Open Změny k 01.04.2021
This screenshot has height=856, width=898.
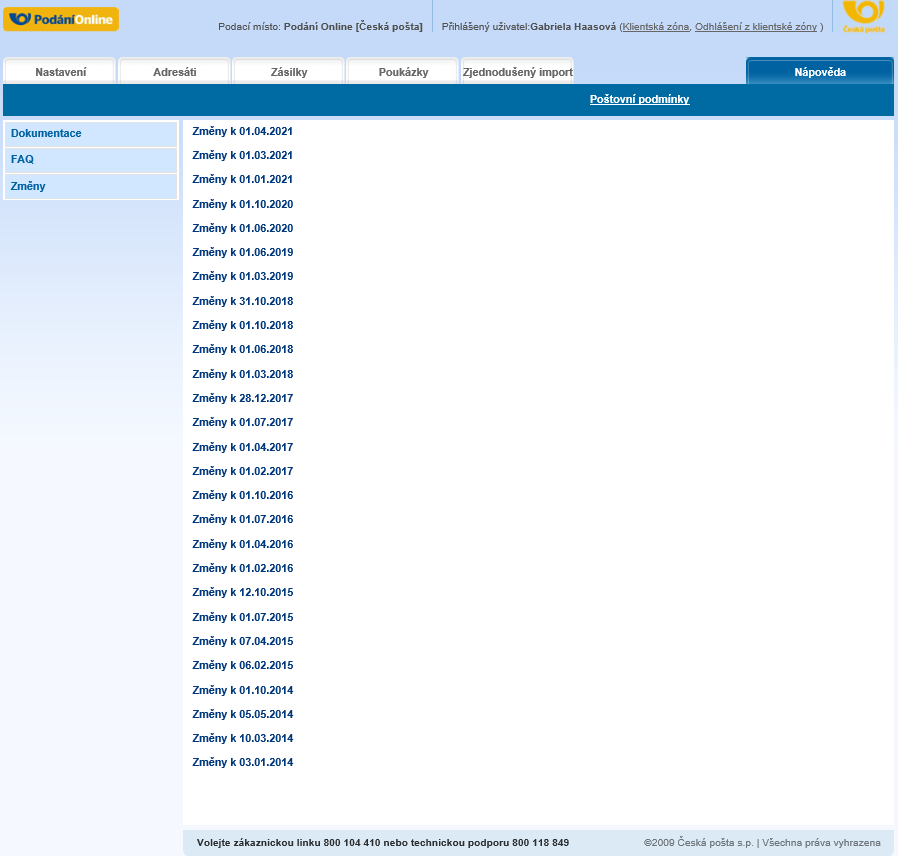click(242, 131)
